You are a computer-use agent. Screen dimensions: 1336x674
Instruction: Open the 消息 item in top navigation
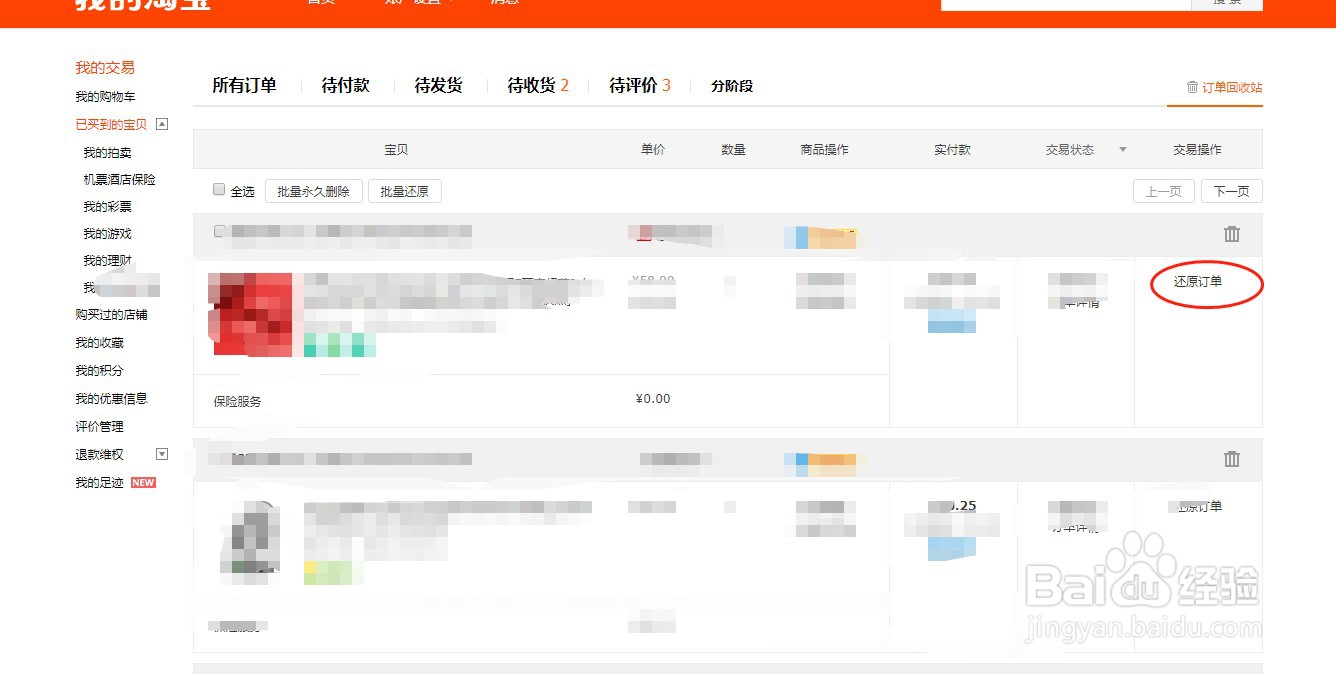503,2
